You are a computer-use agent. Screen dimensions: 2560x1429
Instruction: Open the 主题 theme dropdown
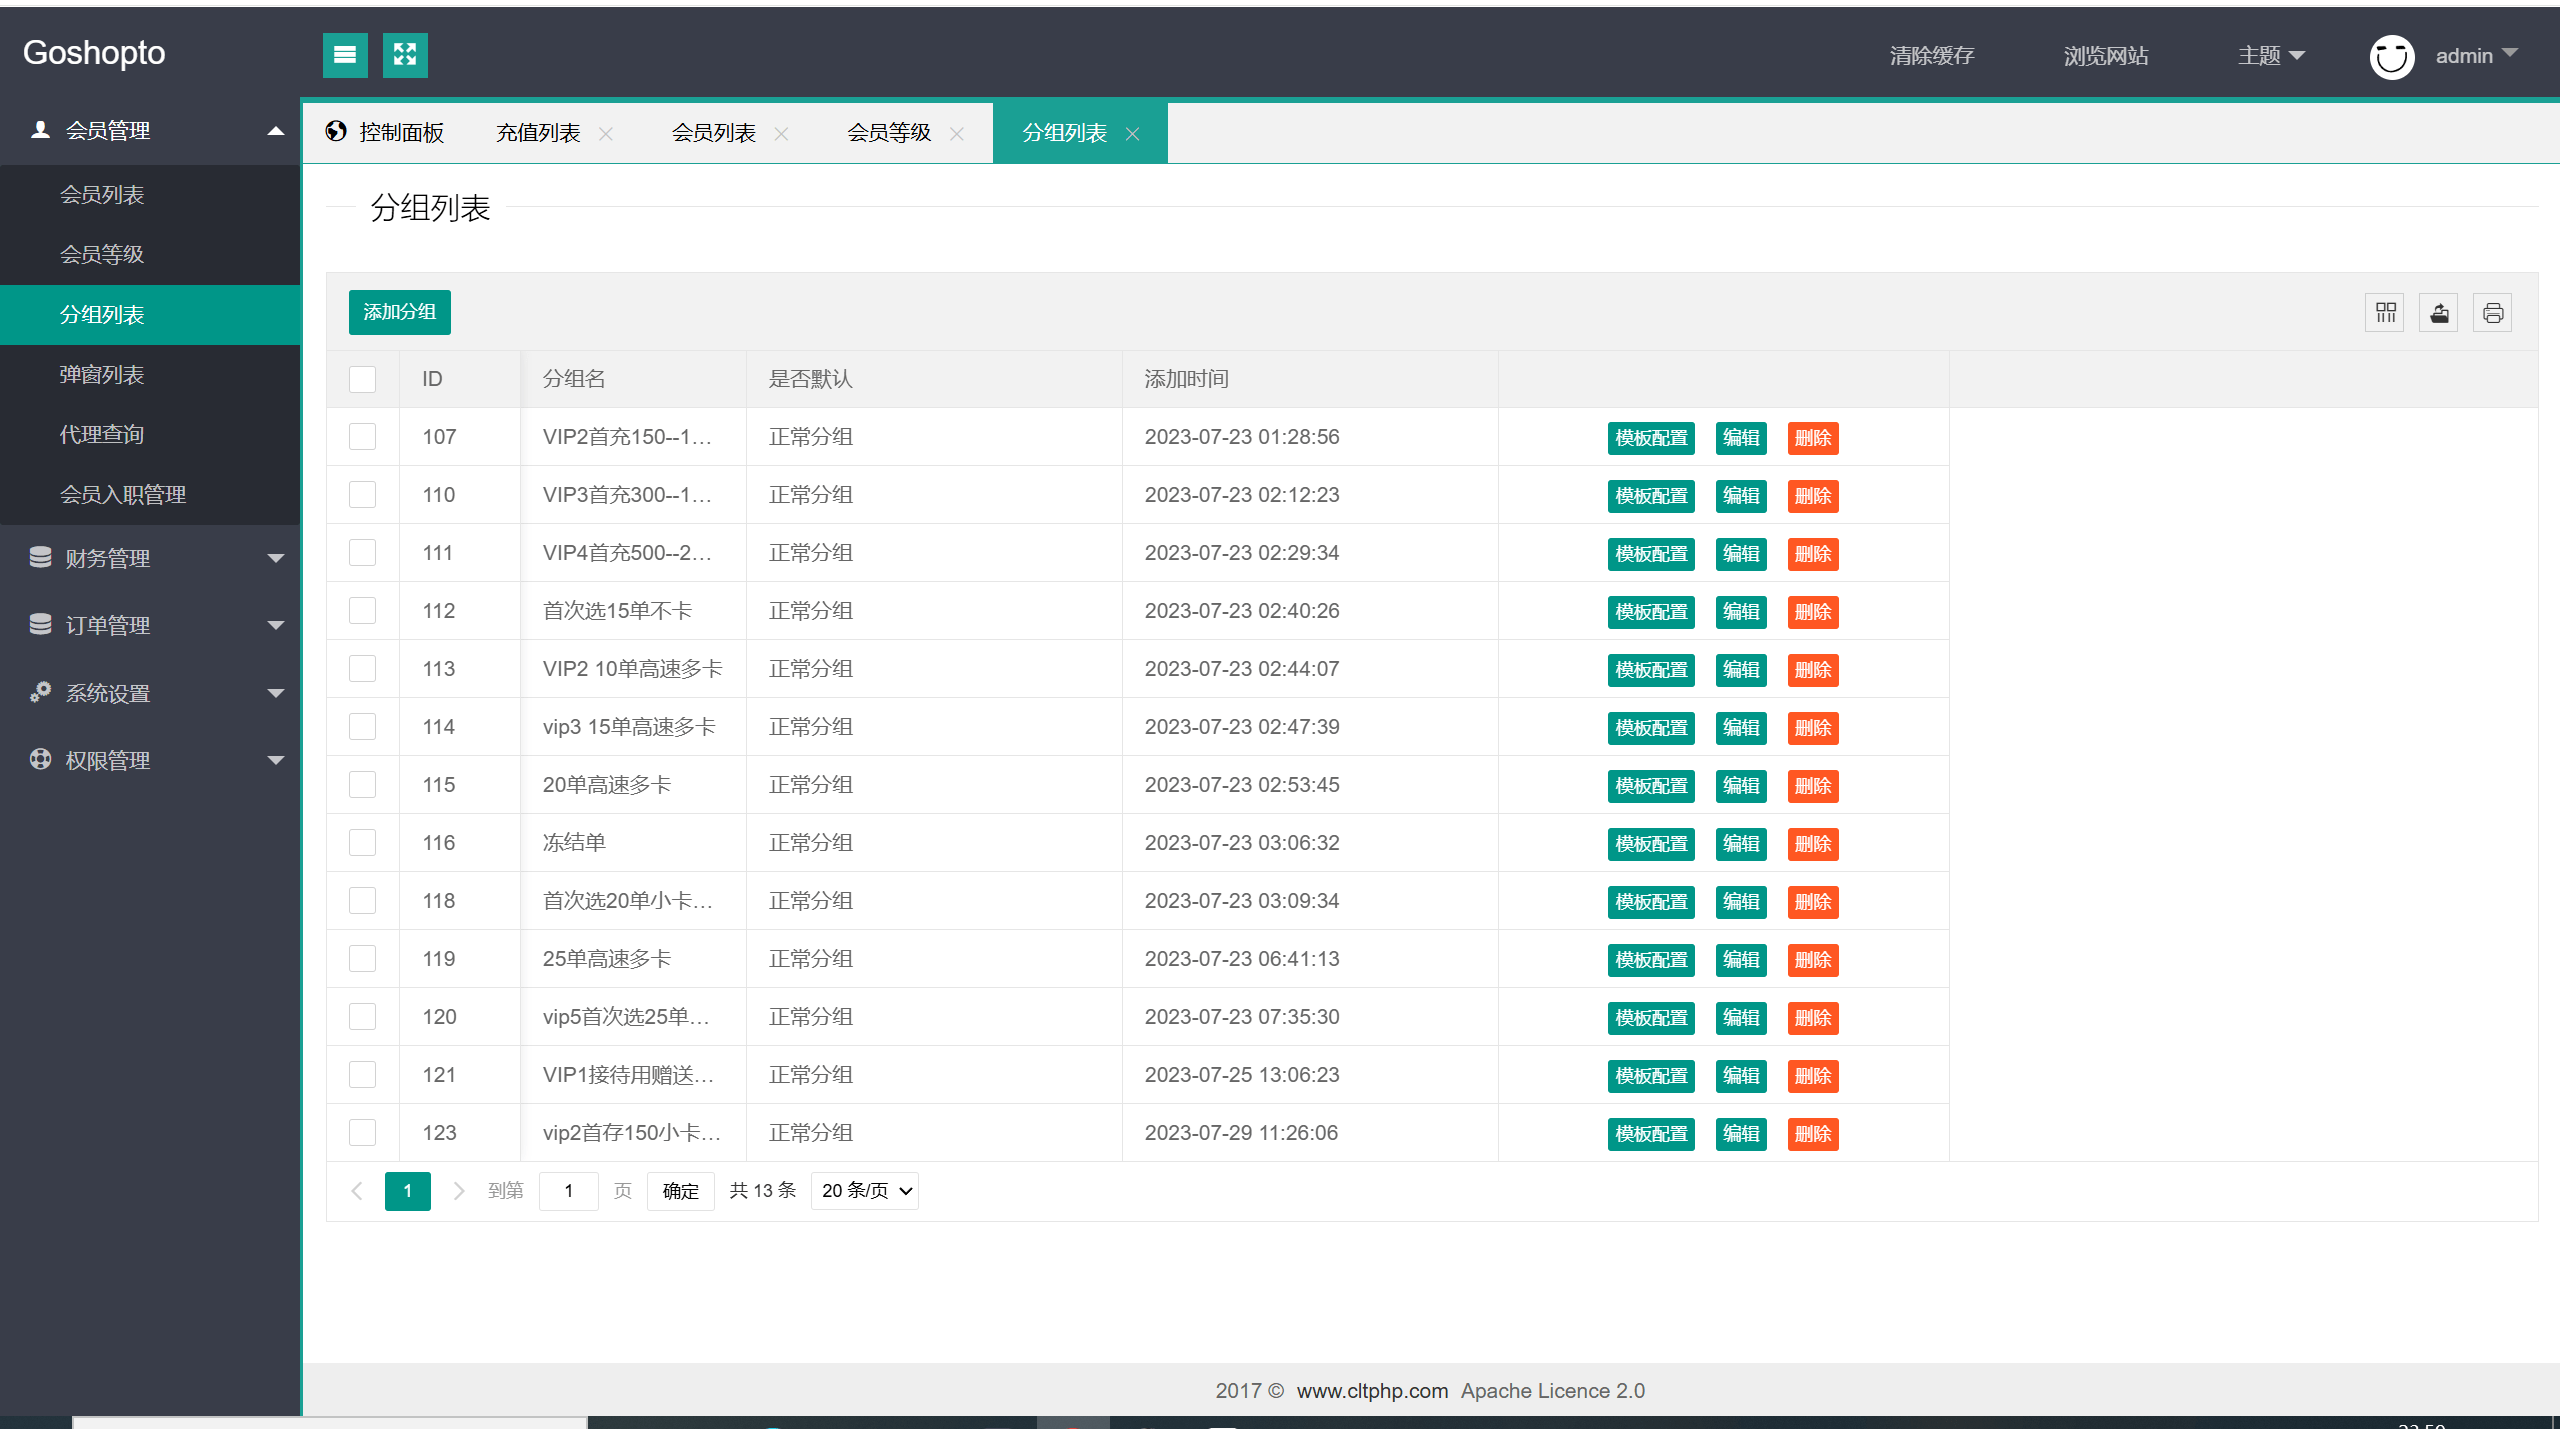click(2271, 56)
